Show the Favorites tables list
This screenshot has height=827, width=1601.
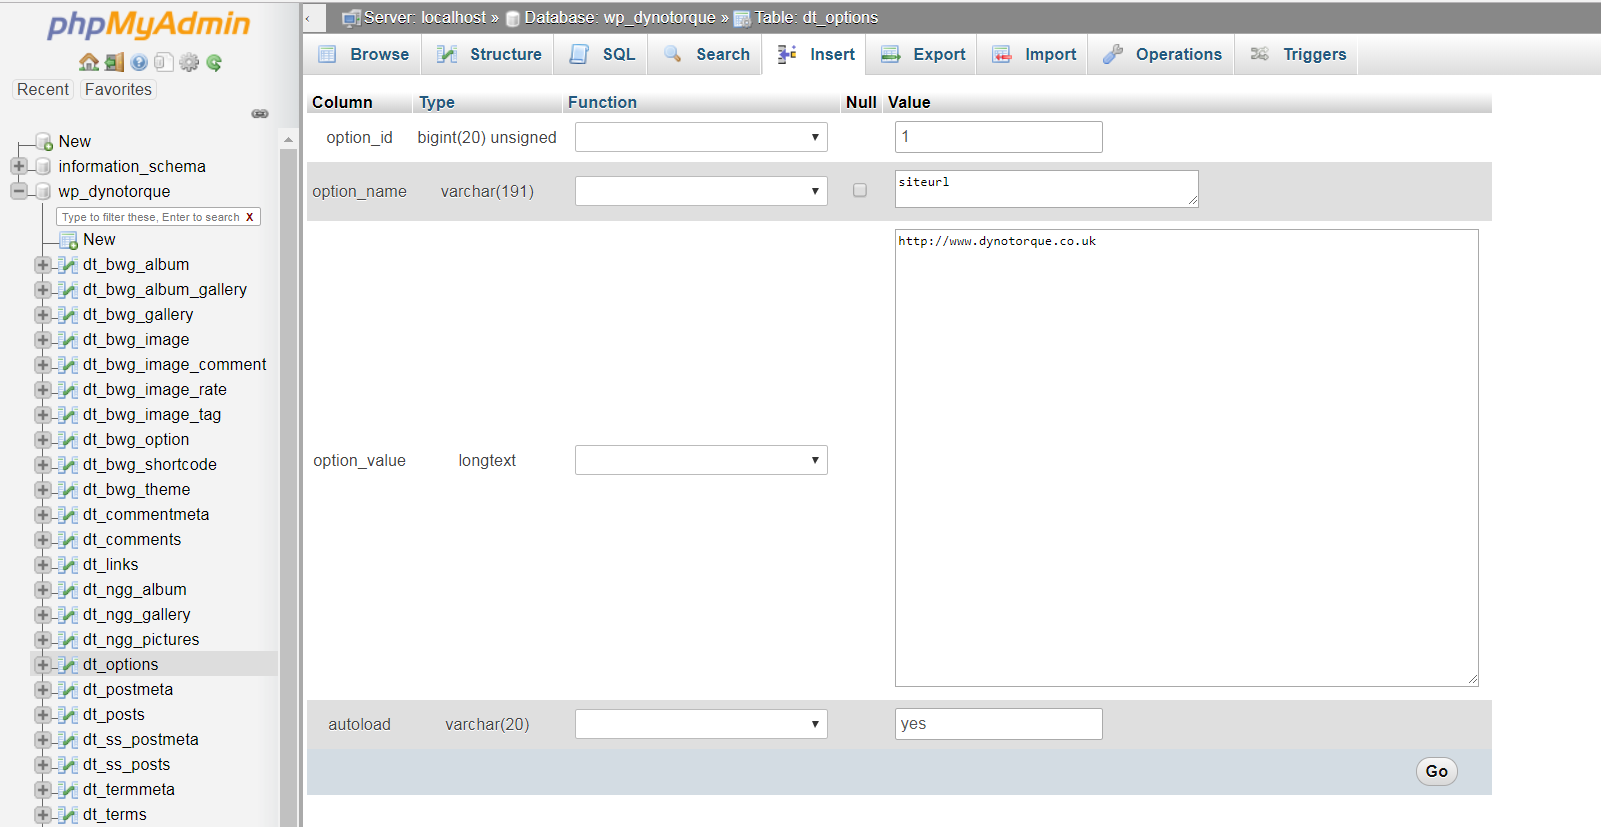click(x=118, y=89)
